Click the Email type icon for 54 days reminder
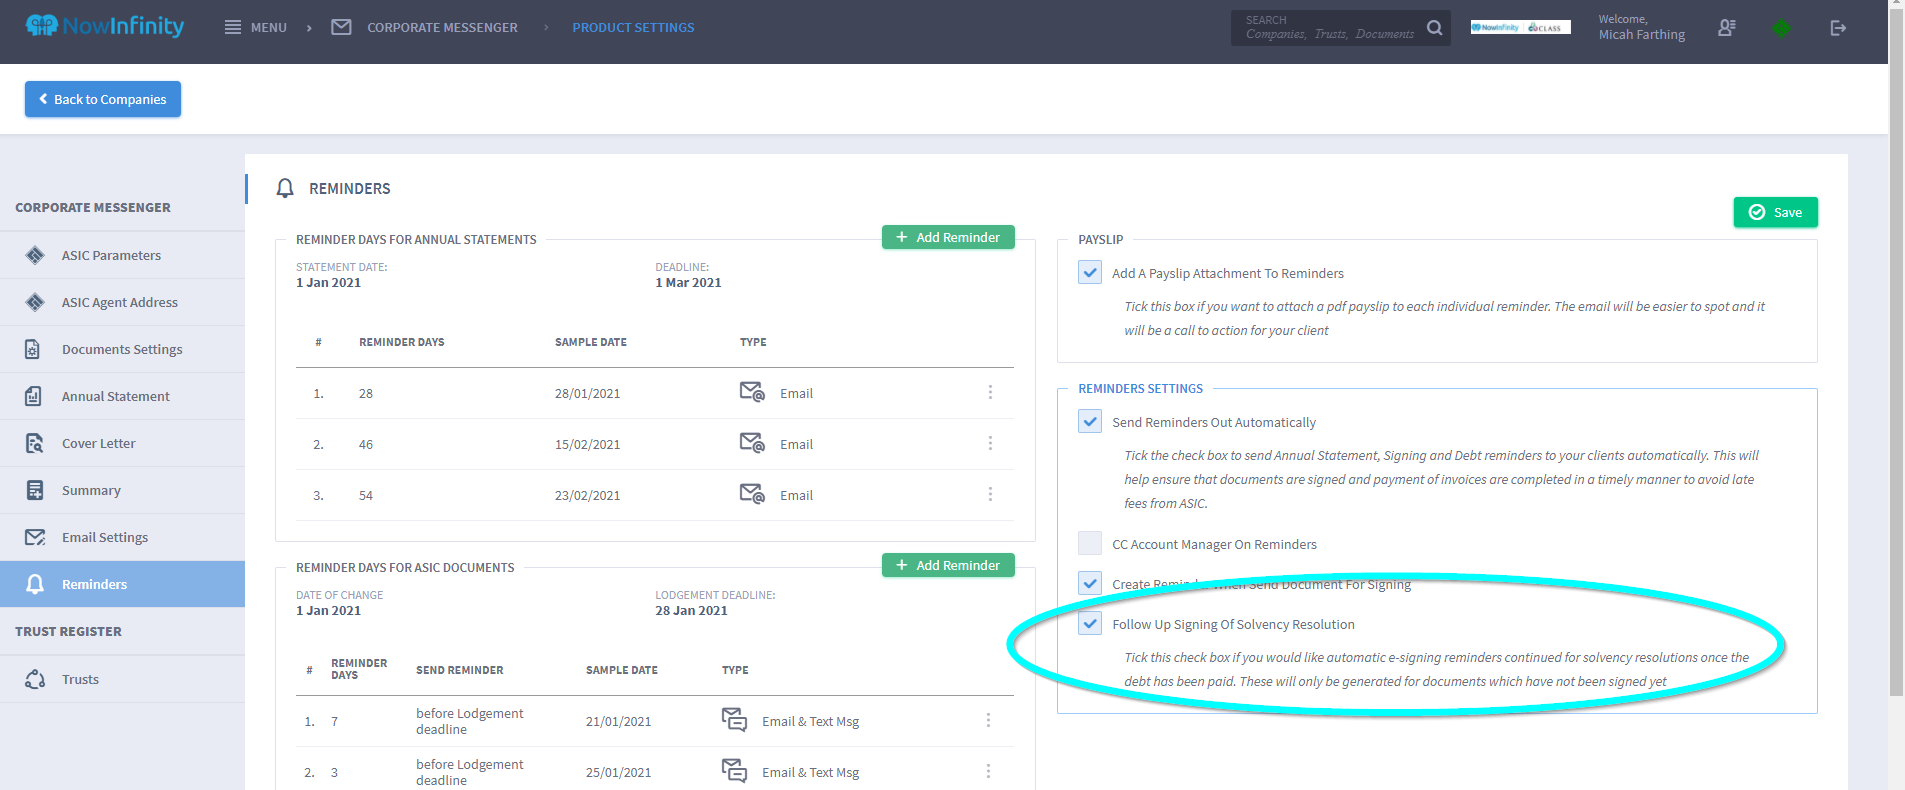 (x=752, y=494)
